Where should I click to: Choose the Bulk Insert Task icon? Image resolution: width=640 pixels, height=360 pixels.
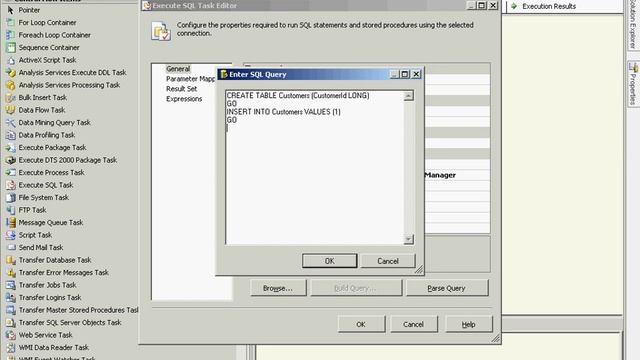(11, 98)
